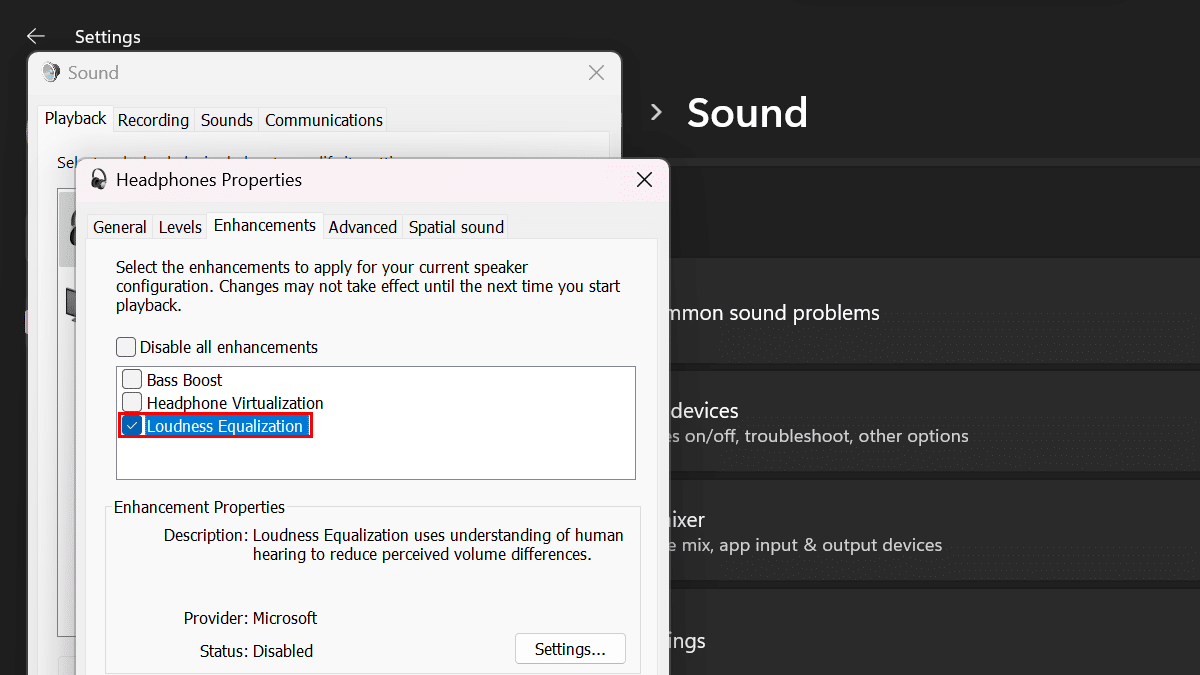Open the Communications tab
This screenshot has width=1200, height=675.
click(x=323, y=120)
